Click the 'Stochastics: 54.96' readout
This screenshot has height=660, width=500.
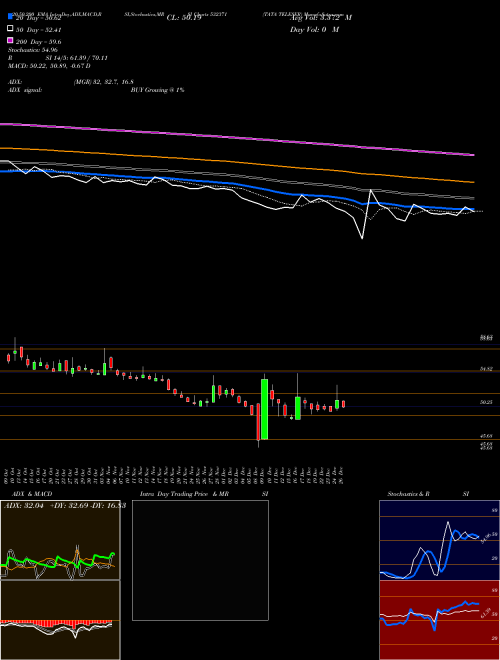click(x=32, y=50)
